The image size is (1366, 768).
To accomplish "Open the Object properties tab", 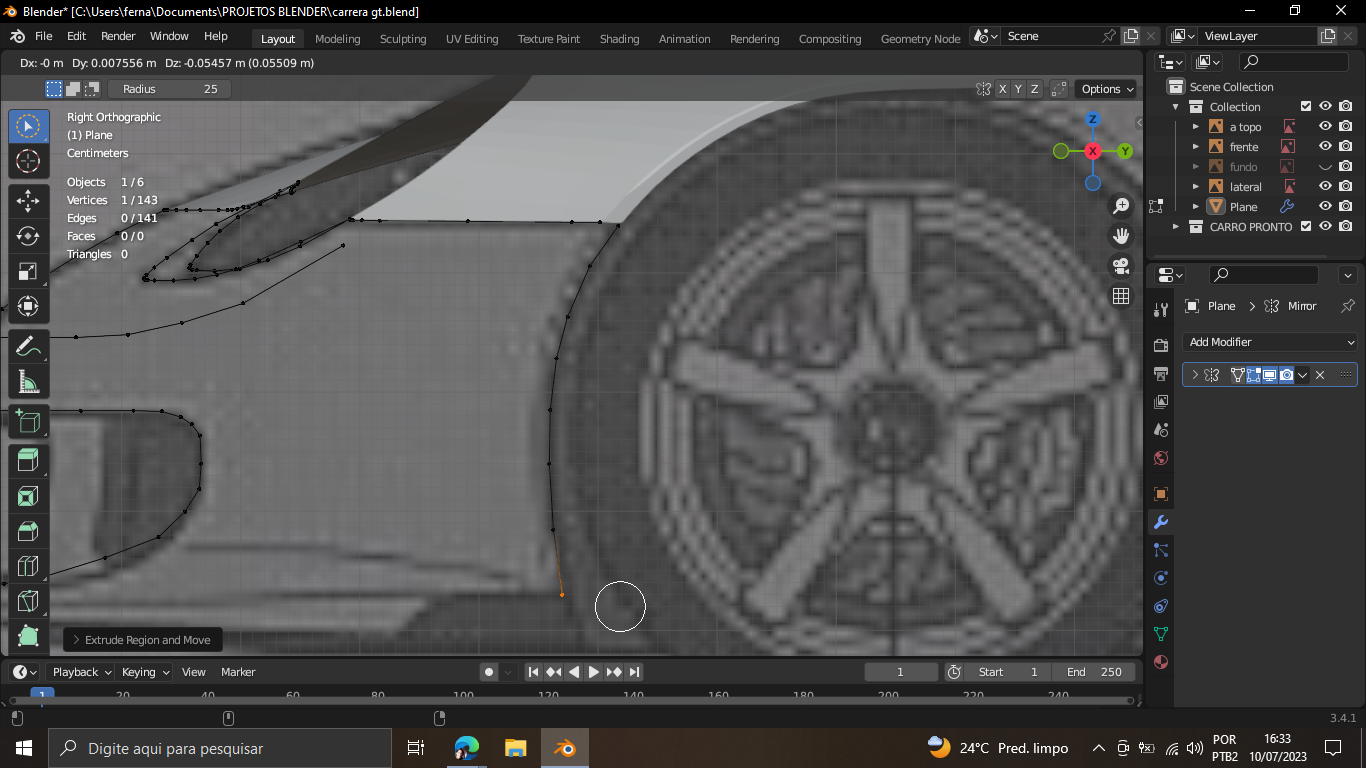I will (x=1161, y=494).
